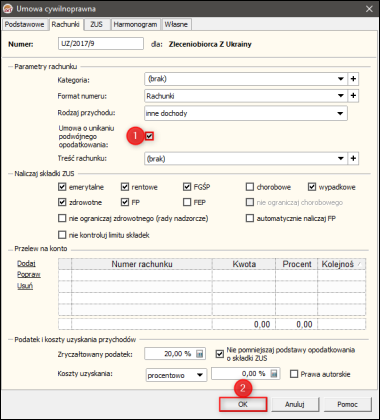Check the Prawa autorskie option
Screen dimensions: 380x420
pos(294,374)
